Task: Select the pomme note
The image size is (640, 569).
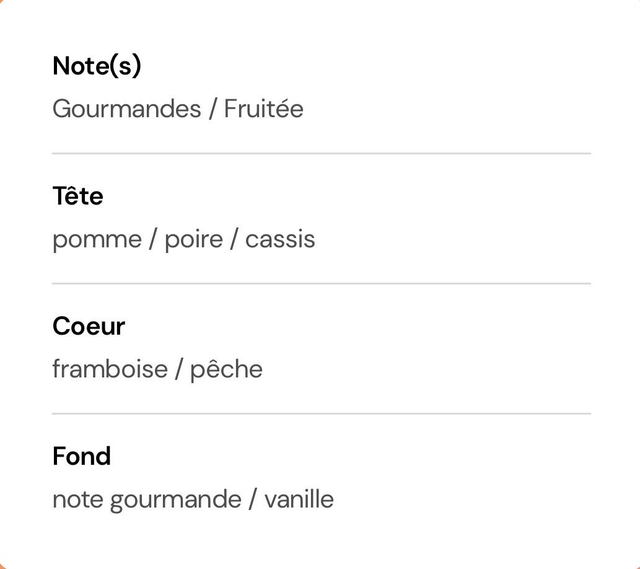Action: coord(97,240)
